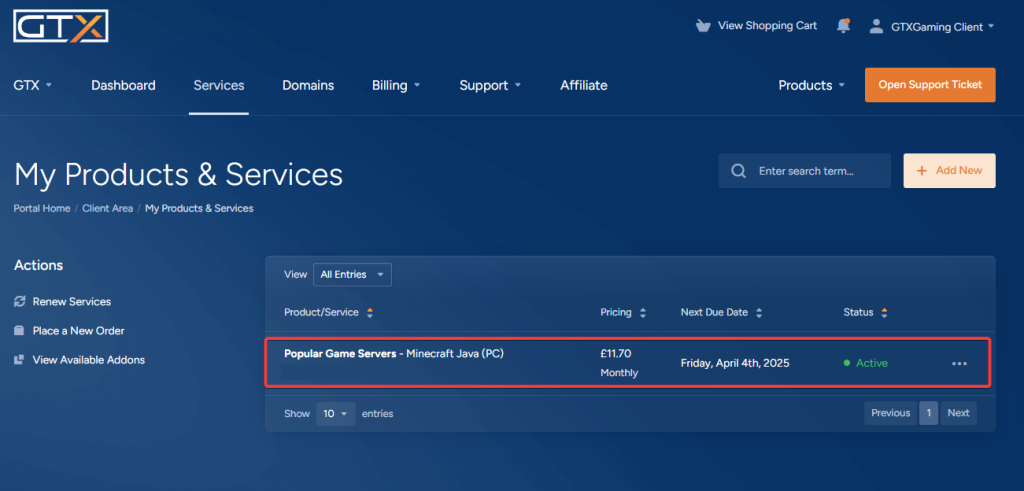
Task: Click View Available Addons link
Action: pyautogui.click(x=89, y=360)
